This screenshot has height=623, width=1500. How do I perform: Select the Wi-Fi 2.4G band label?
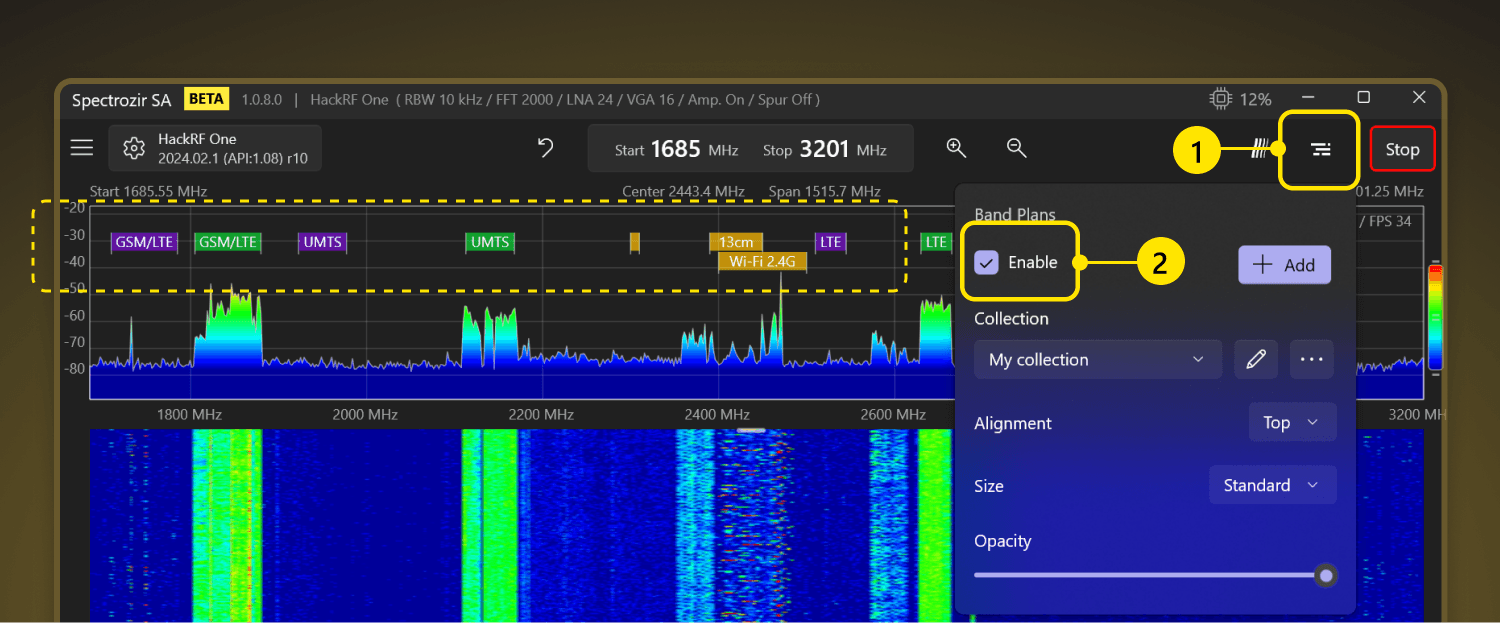point(762,262)
